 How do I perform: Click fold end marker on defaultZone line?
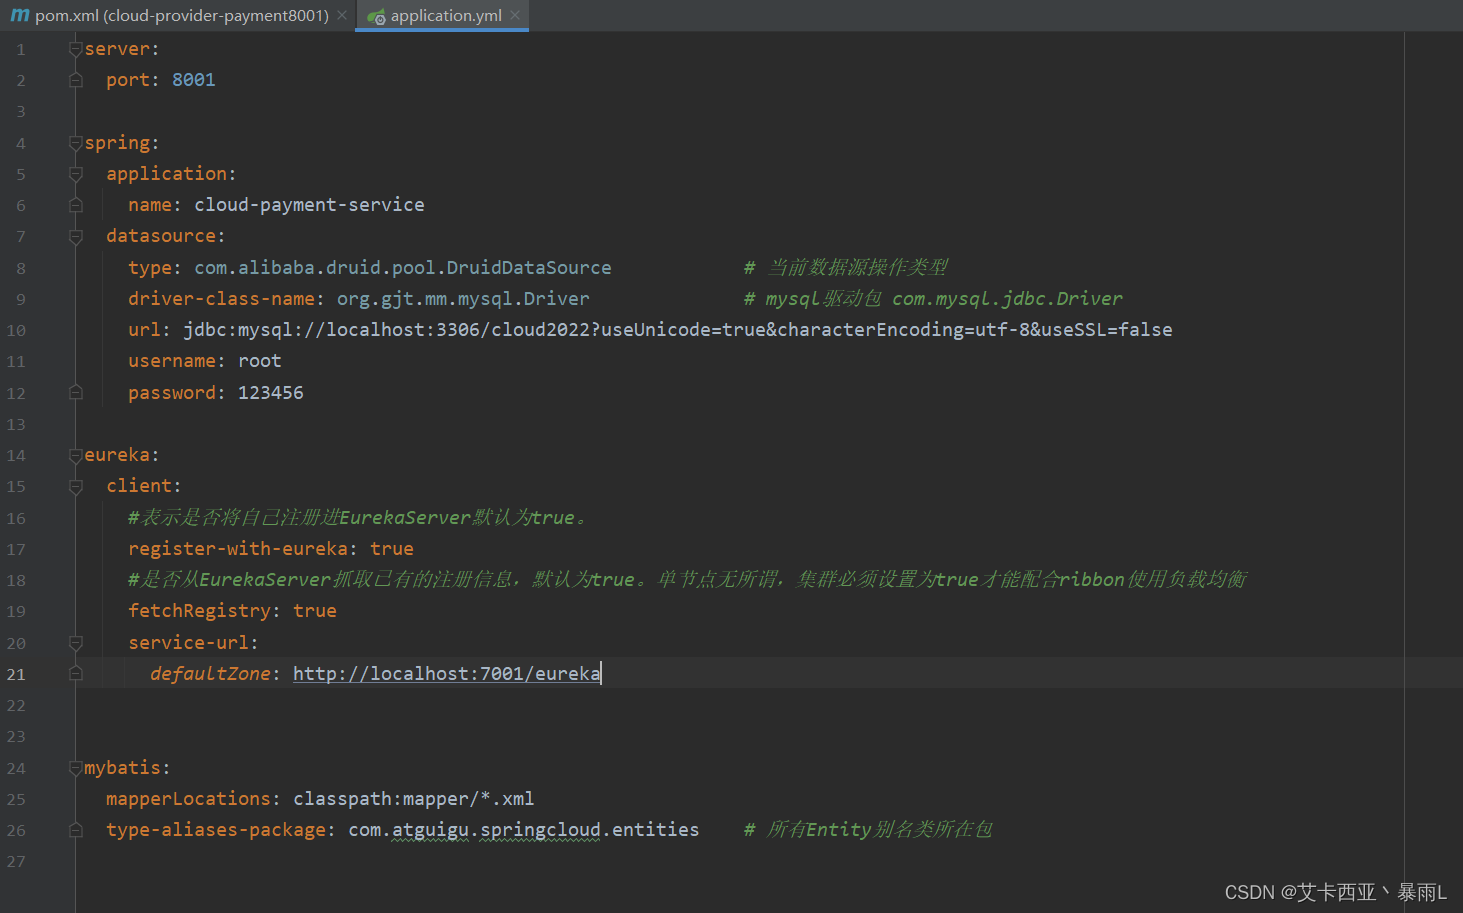75,673
